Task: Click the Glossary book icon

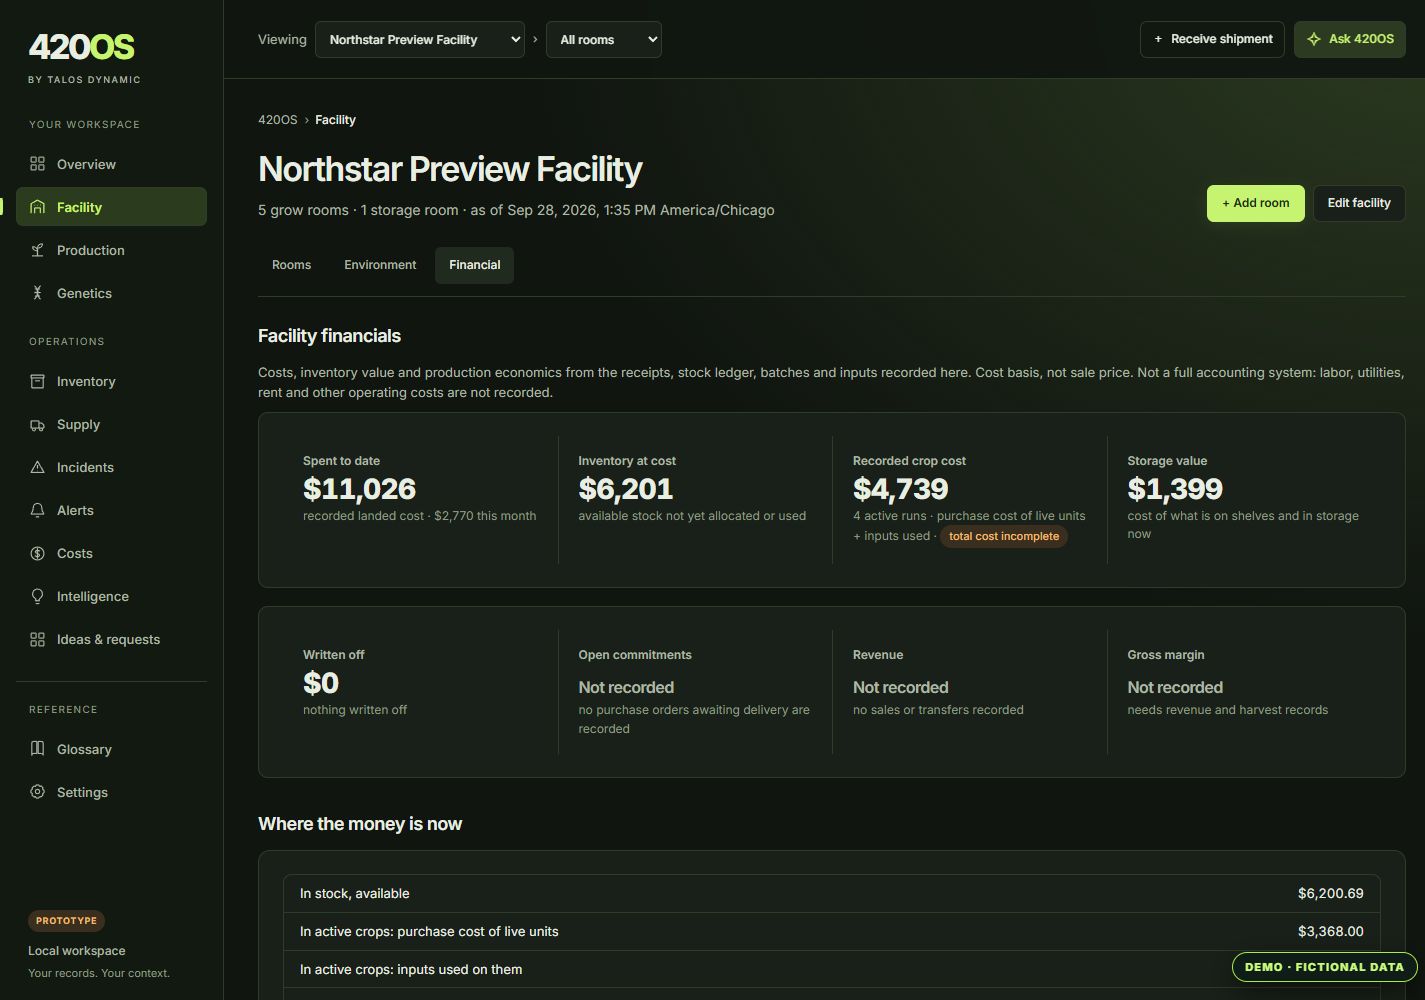Action: click(x=37, y=749)
